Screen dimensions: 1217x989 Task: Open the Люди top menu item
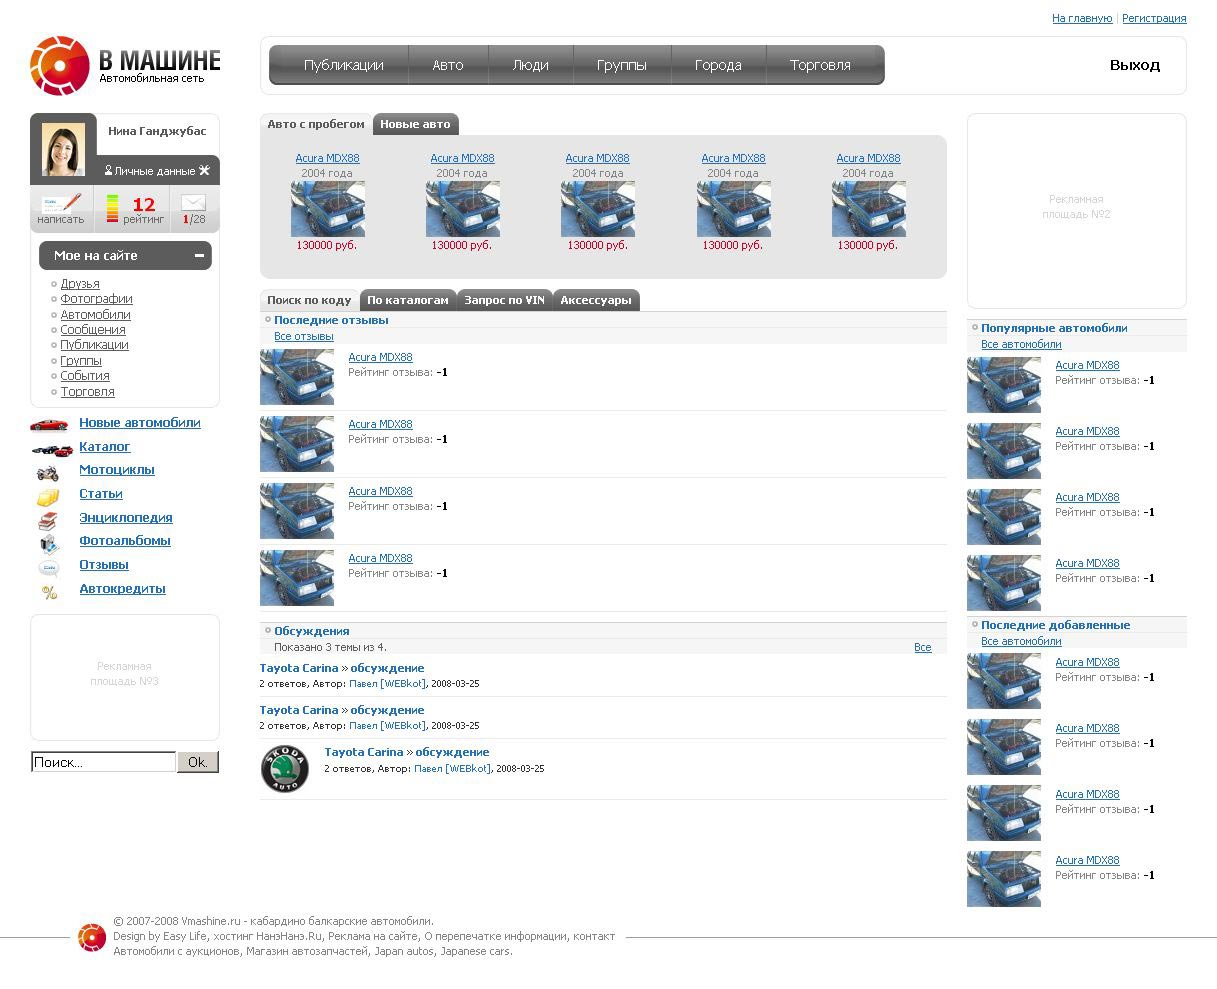click(530, 65)
